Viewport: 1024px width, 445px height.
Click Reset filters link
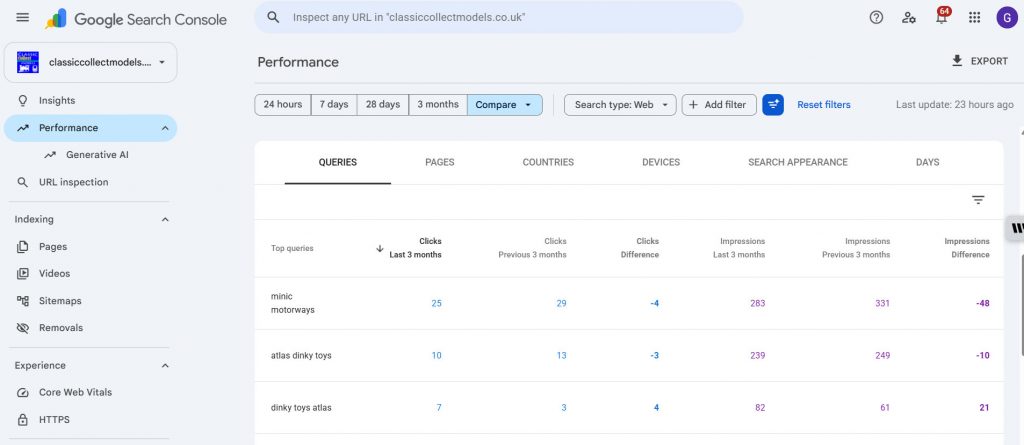(x=824, y=105)
